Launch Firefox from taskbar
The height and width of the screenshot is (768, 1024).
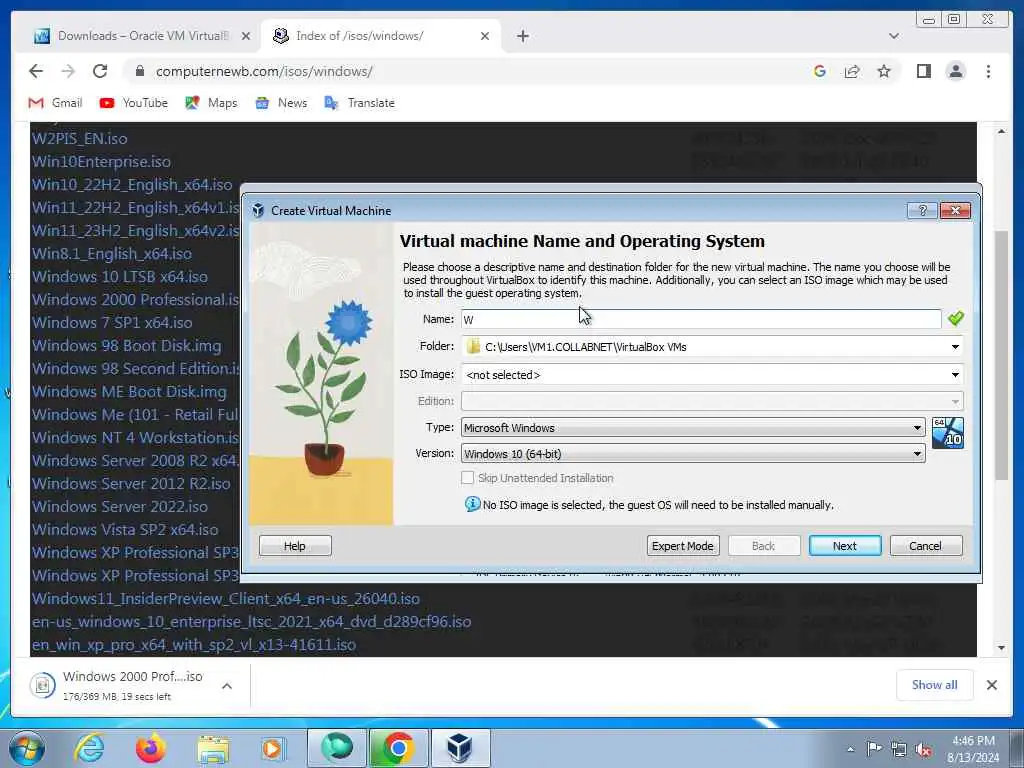(x=150, y=748)
